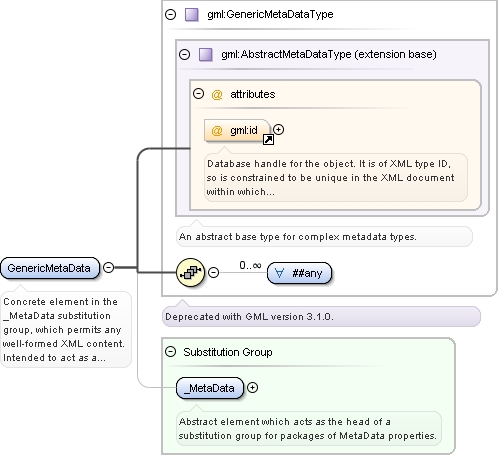Collapse the gml:GenericMetaDataType box
The image size is (499, 456).
(x=171, y=14)
